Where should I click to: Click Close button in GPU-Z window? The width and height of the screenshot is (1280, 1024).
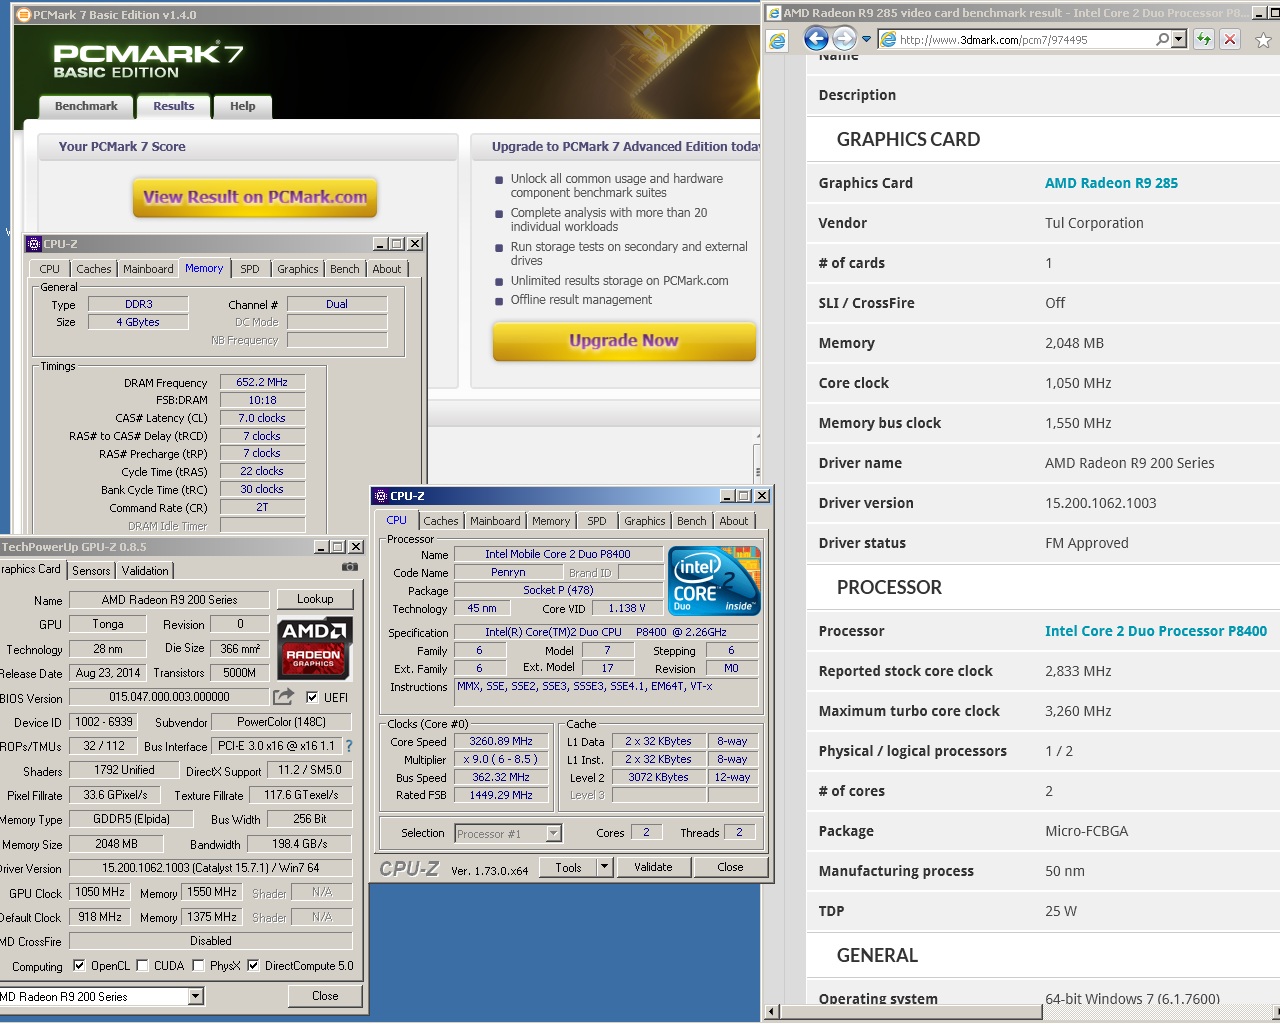click(325, 996)
